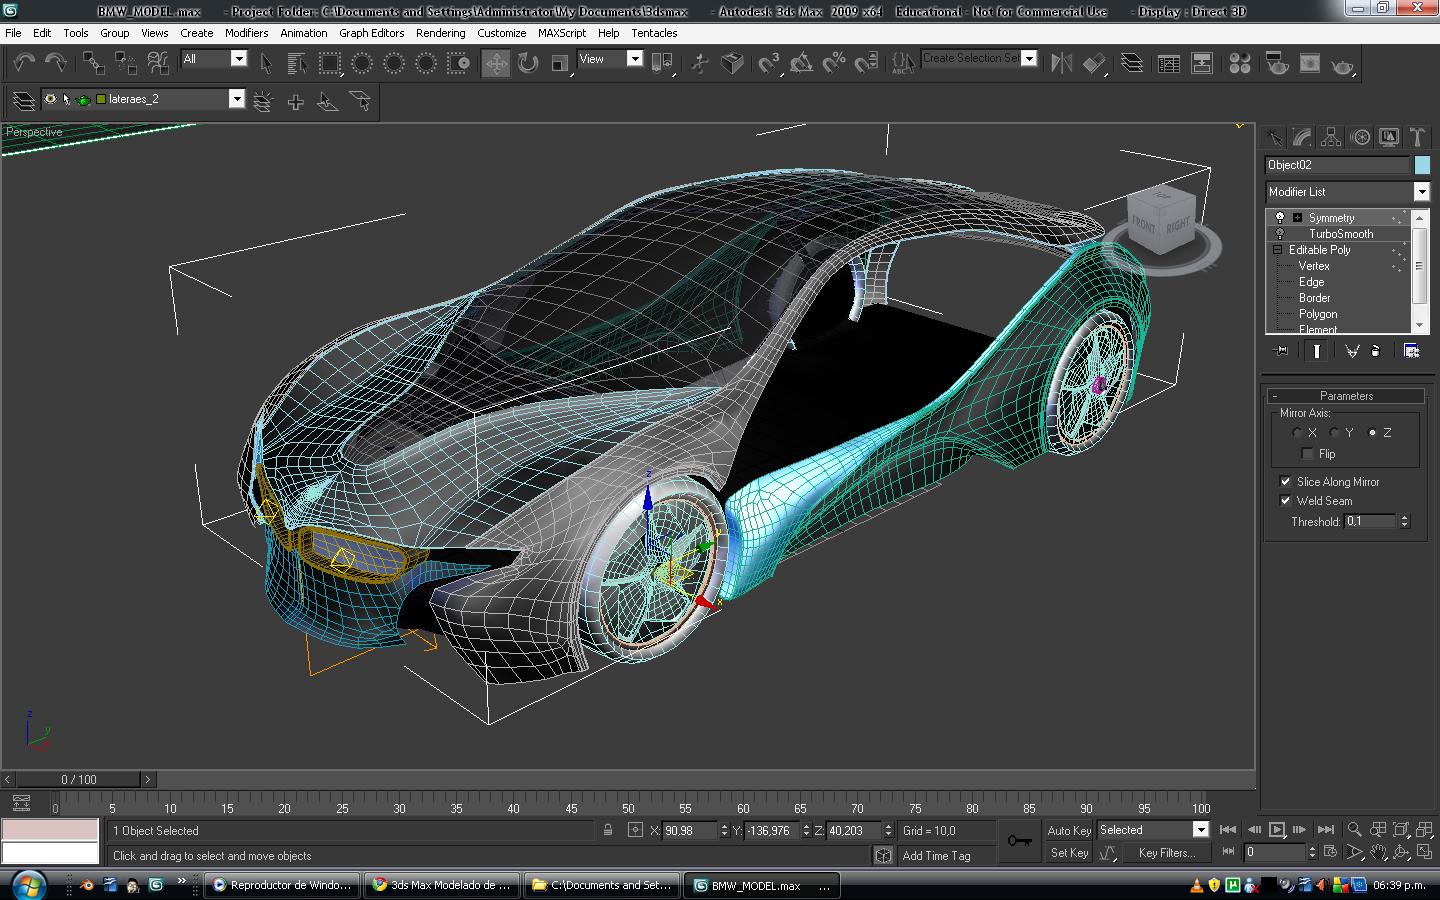Screen dimensions: 1440x900
Task: Open the Animation menu
Action: tap(304, 33)
